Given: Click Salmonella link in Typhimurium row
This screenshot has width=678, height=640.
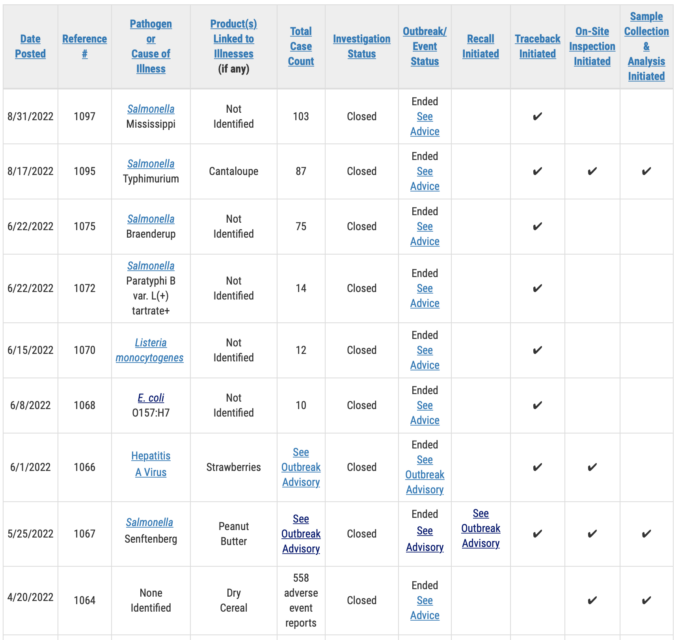Looking at the screenshot, I should (x=151, y=164).
